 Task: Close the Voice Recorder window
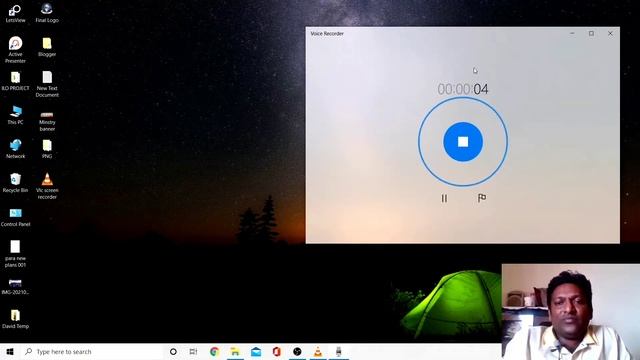[610, 33]
